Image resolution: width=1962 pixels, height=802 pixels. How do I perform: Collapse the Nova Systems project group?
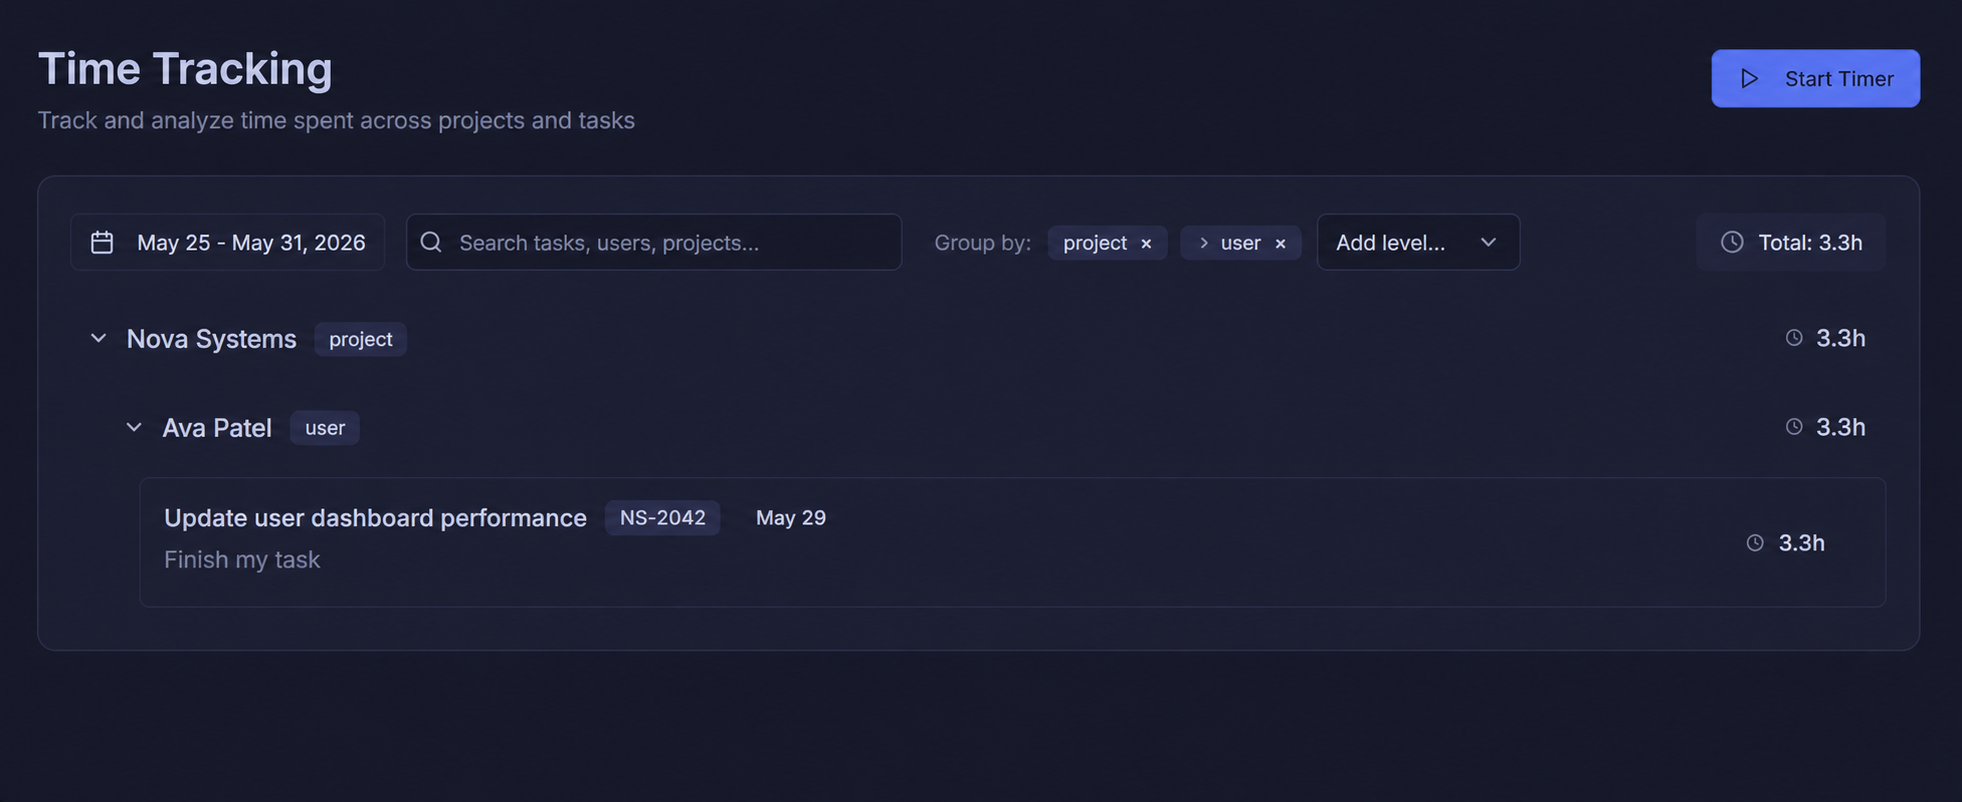coord(98,338)
